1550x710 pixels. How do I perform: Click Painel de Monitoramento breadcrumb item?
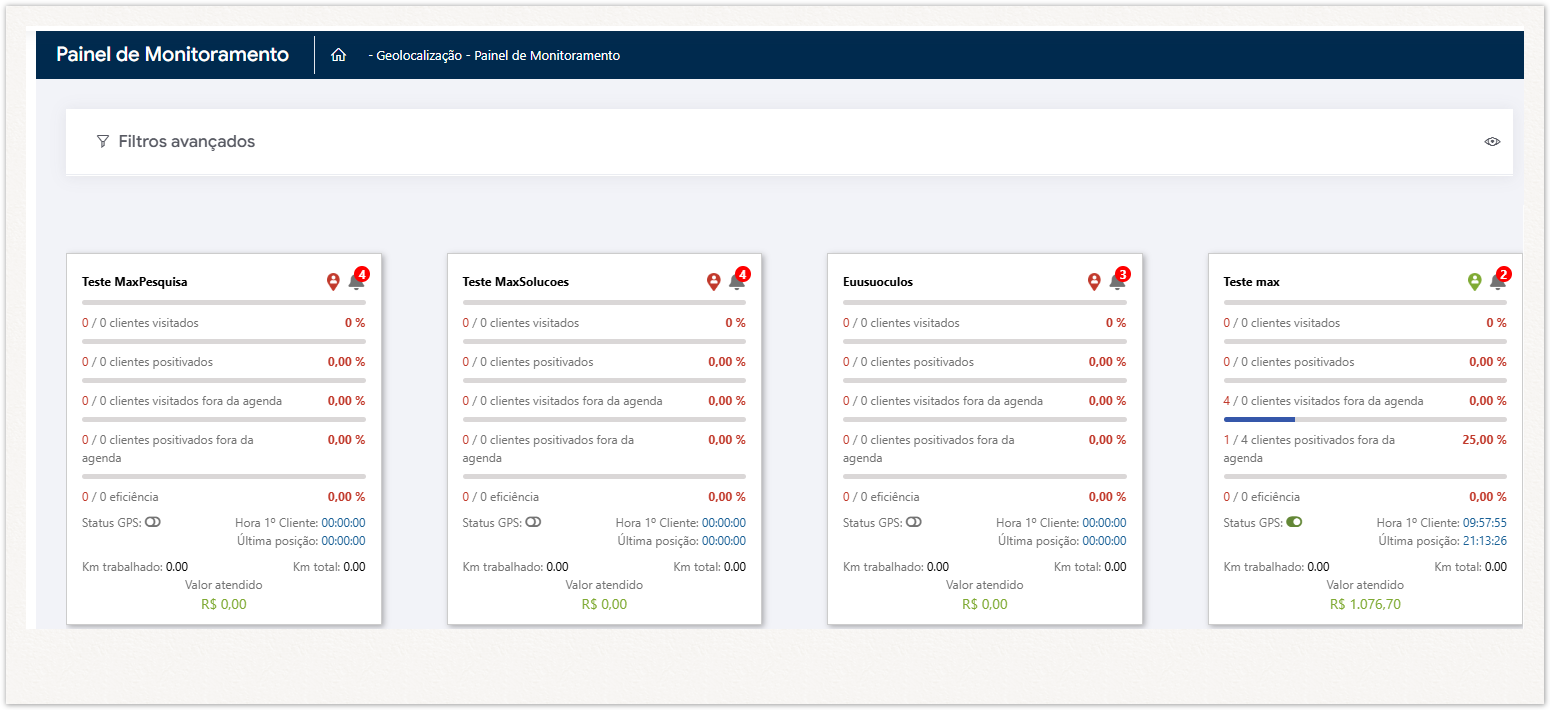tap(547, 56)
